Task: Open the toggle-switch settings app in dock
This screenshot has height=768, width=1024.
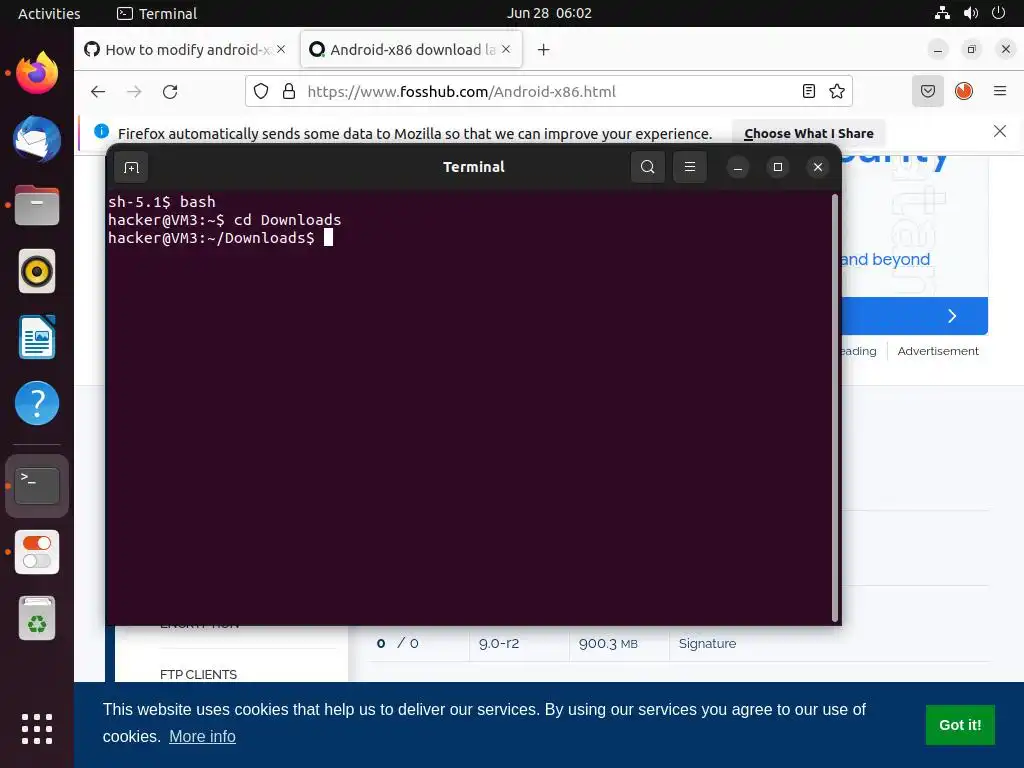Action: [37, 552]
